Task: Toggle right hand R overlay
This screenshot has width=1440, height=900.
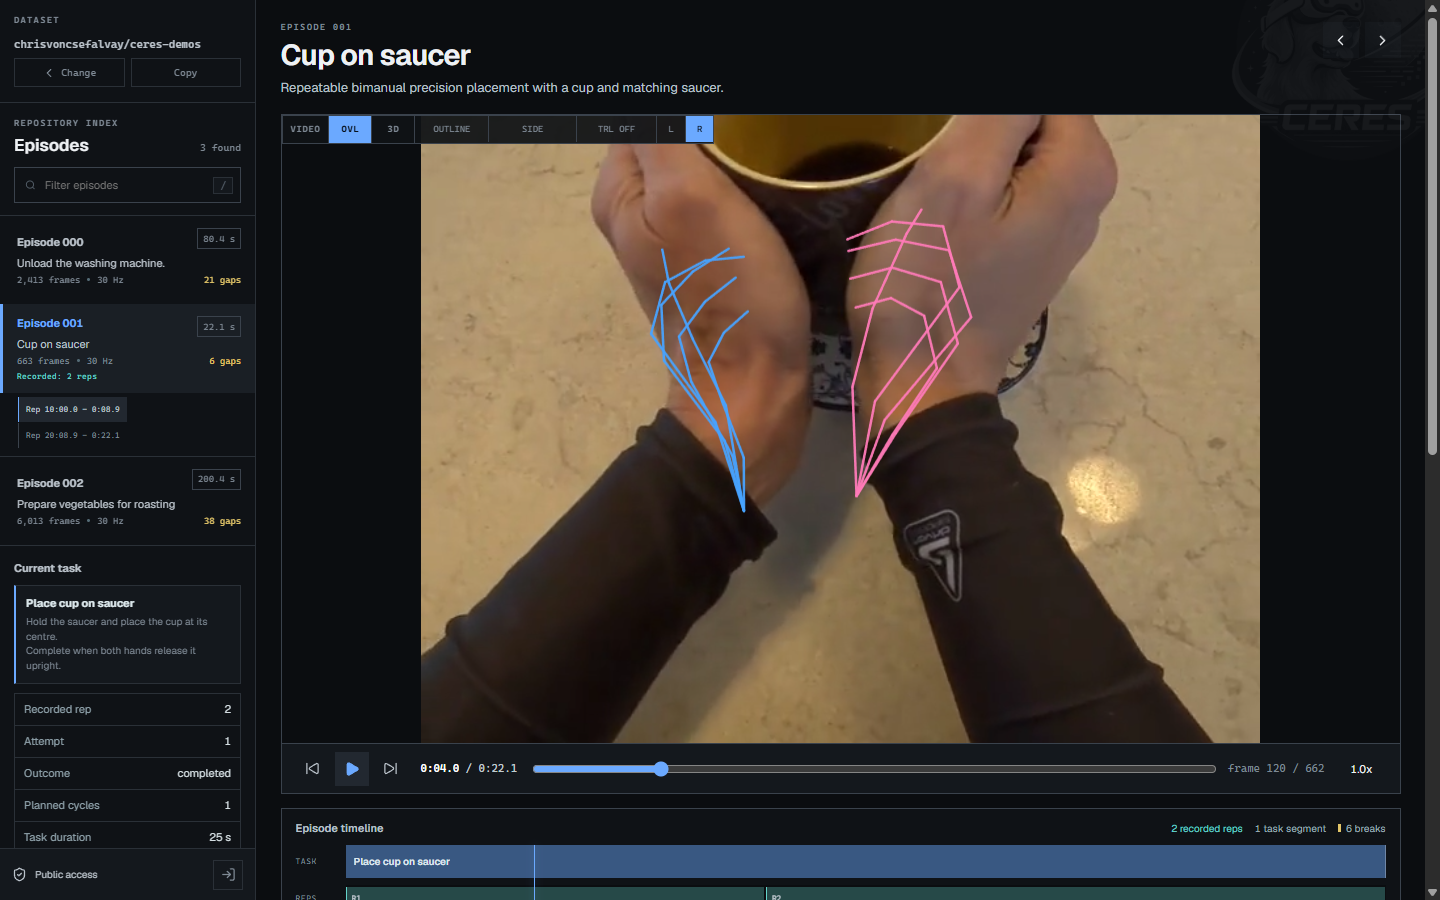Action: coord(699,129)
